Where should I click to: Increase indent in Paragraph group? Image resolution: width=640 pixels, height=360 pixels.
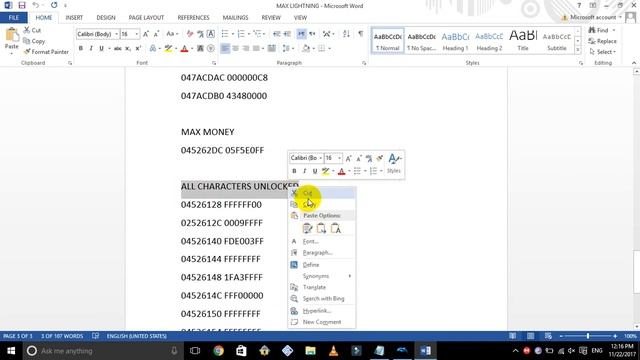287,34
